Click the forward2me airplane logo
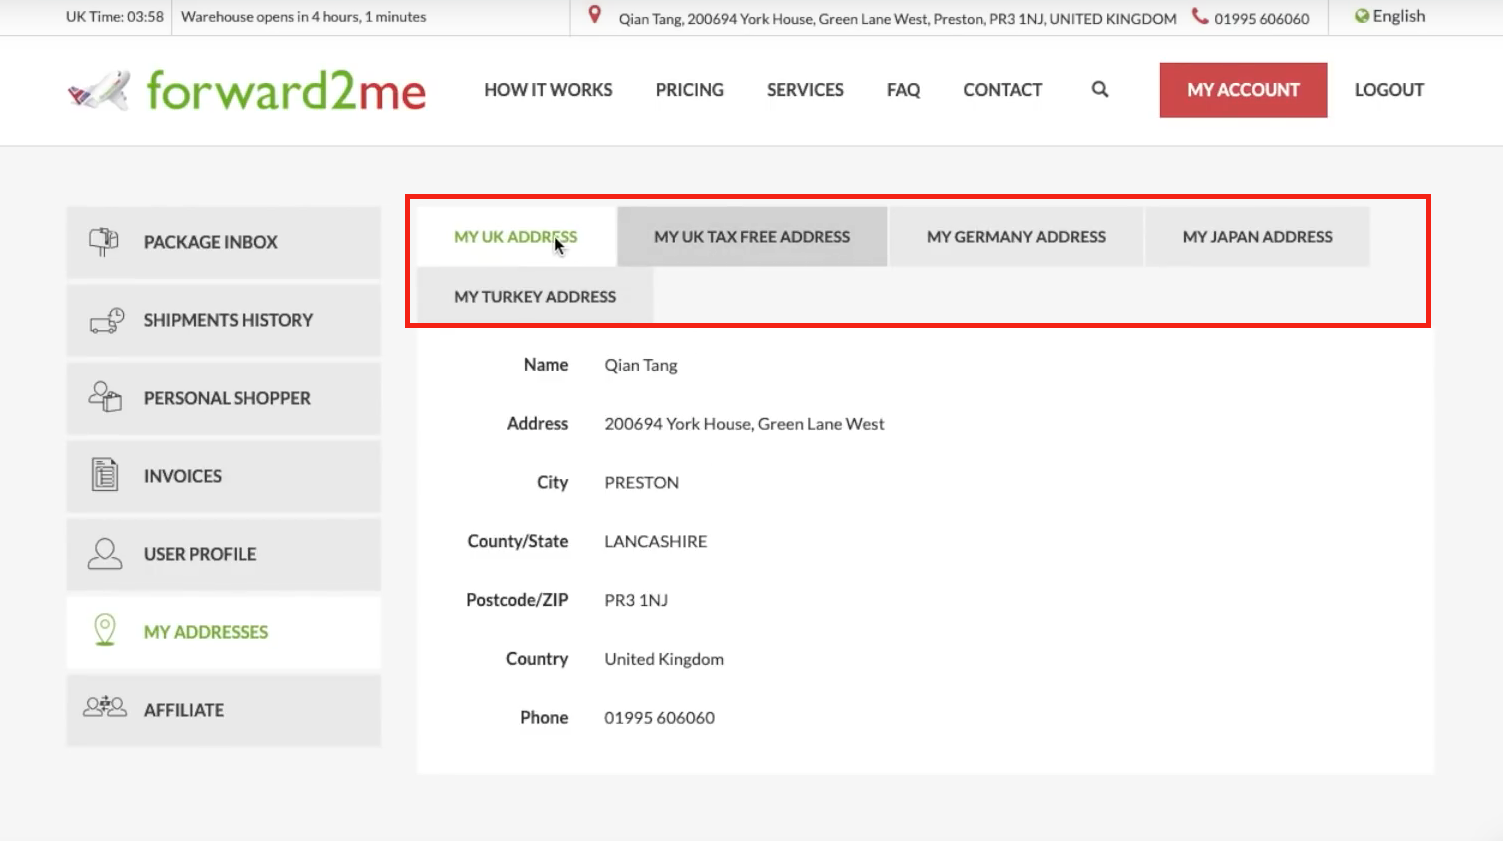Image resolution: width=1503 pixels, height=841 pixels. (99, 91)
